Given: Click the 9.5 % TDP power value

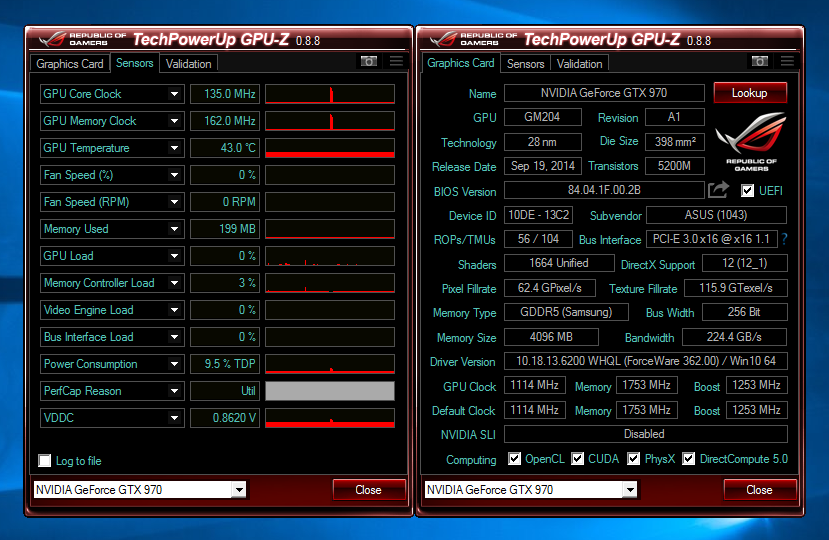Looking at the screenshot, I should click(225, 364).
